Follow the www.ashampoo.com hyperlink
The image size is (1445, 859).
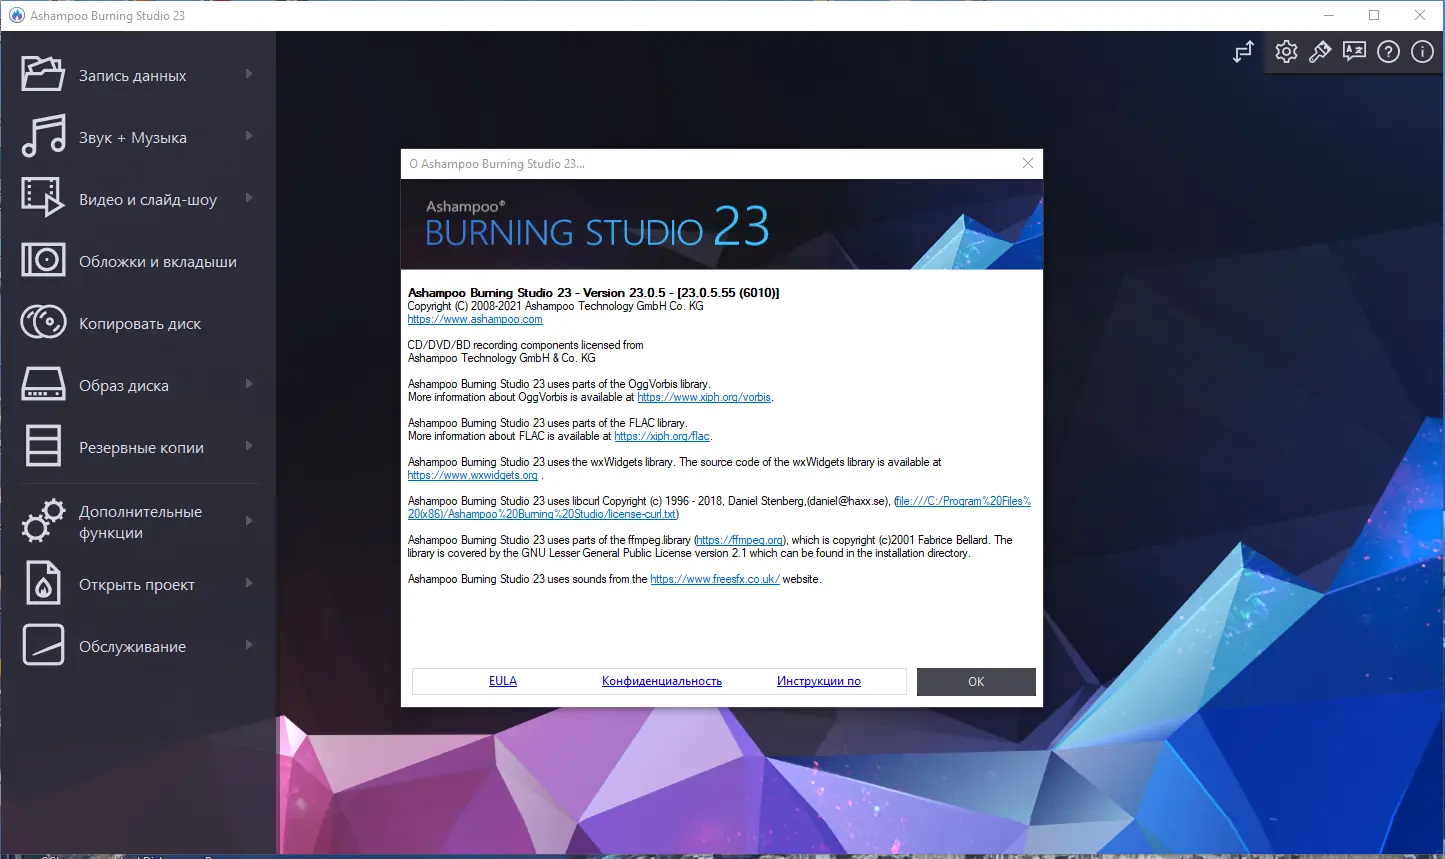coord(475,318)
